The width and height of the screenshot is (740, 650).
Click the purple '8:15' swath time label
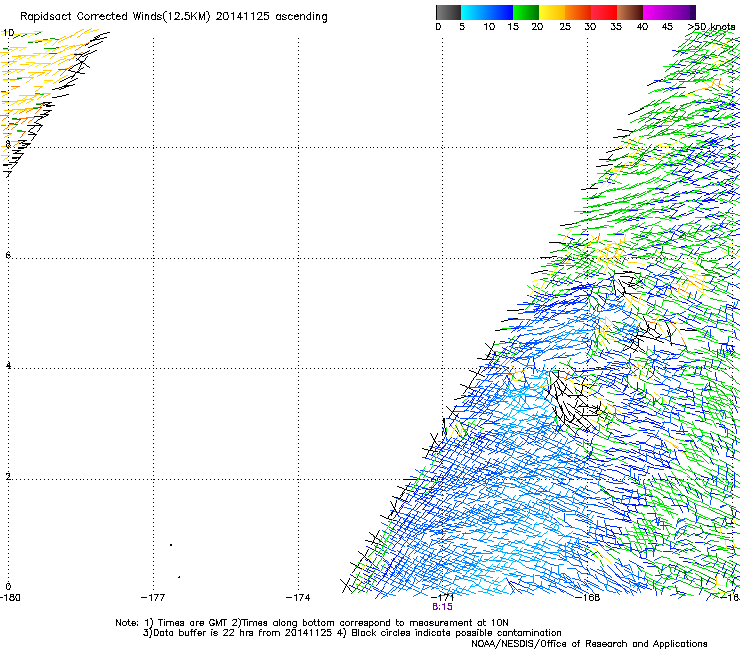[x=442, y=607]
